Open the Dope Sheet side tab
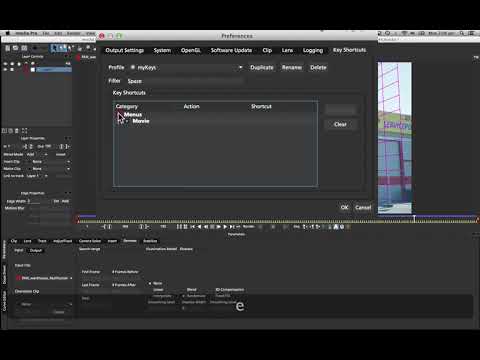 (x=4, y=275)
